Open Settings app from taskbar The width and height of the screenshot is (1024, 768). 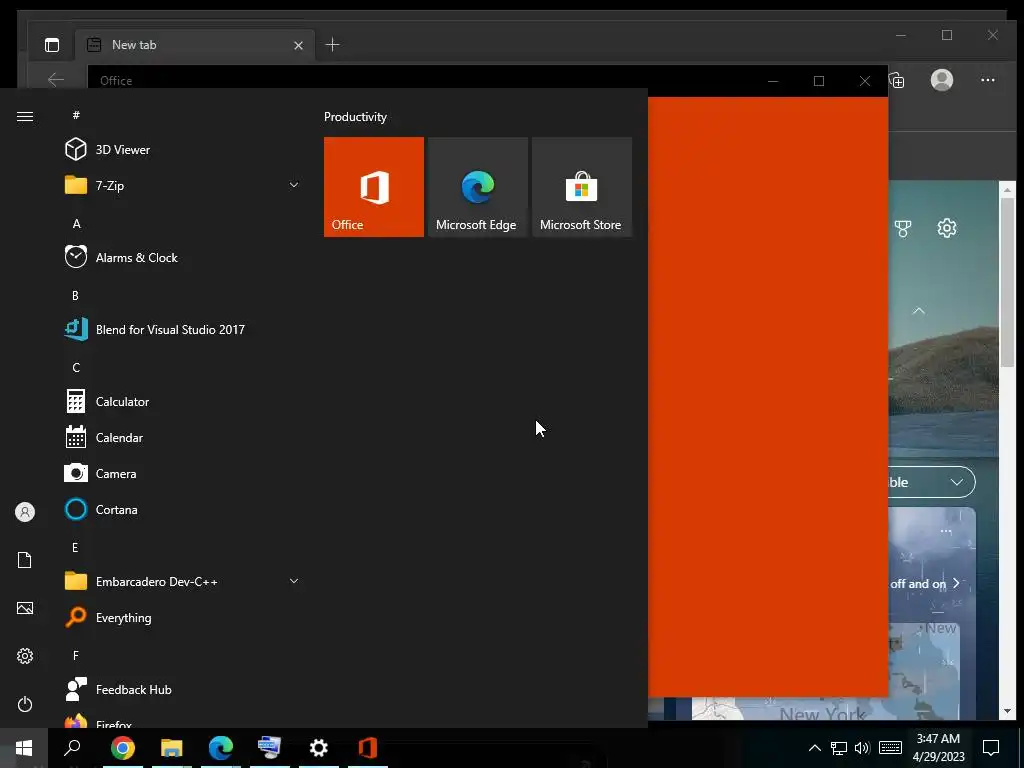(319, 748)
